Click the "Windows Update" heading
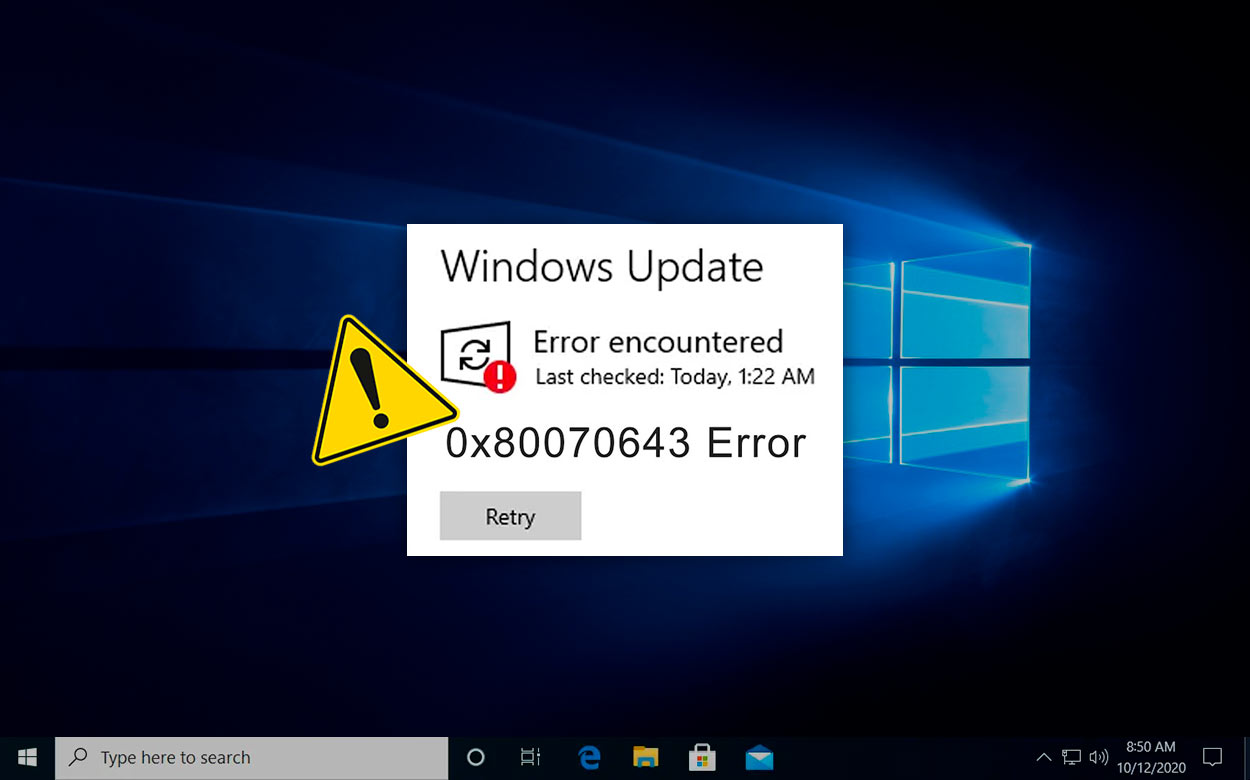 tap(602, 267)
